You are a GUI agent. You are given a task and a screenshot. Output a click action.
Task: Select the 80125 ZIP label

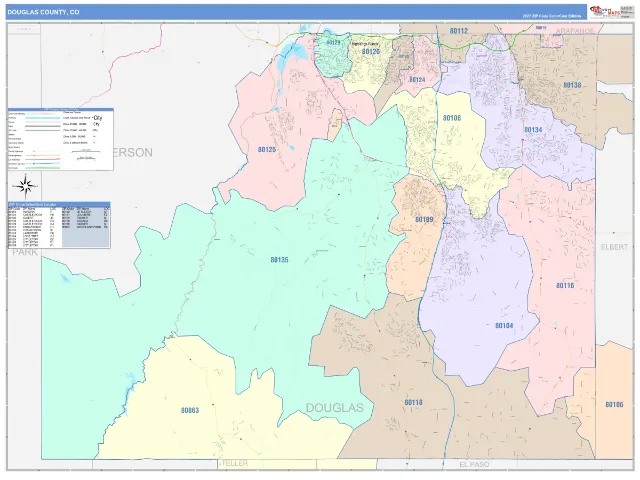point(267,149)
